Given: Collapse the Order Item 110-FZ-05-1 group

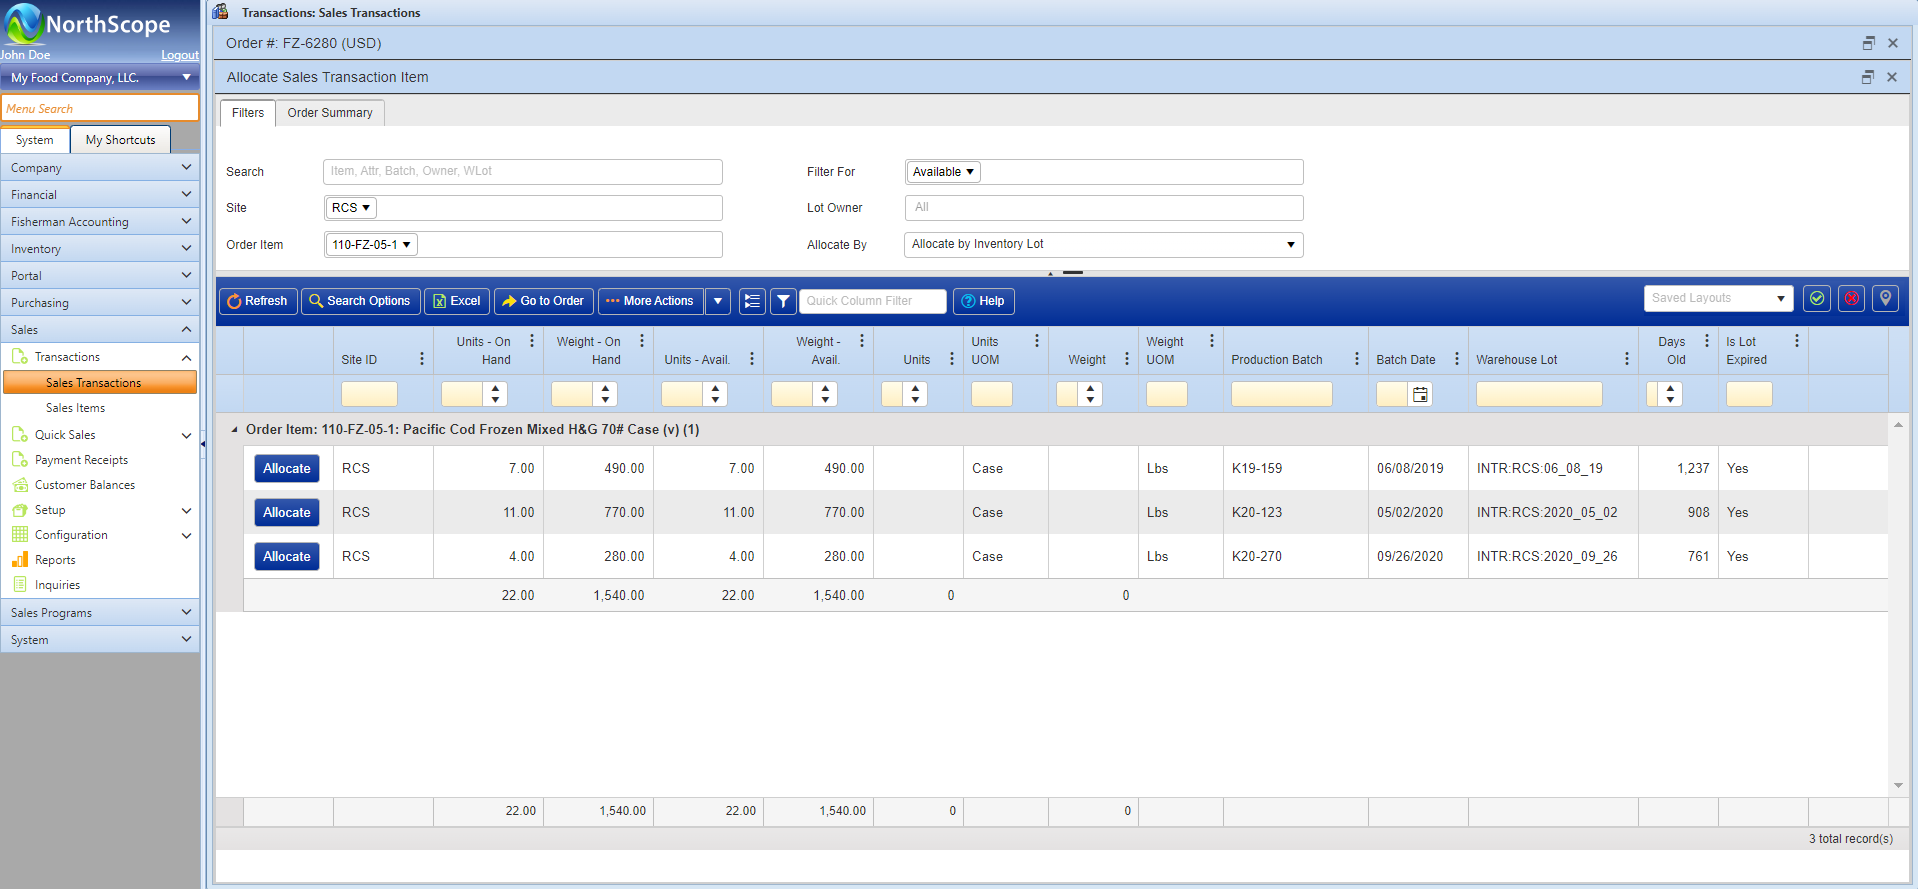Looking at the screenshot, I should (235, 430).
